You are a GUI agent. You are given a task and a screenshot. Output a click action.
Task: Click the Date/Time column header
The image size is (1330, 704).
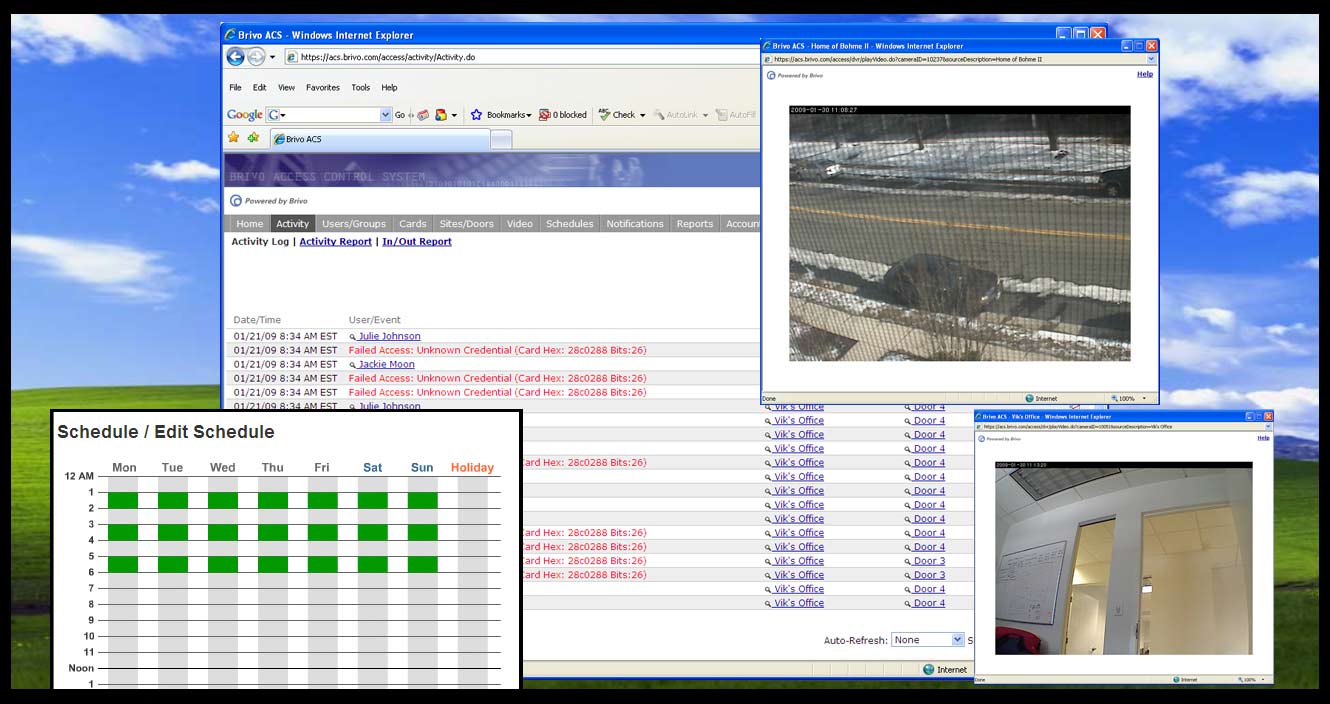click(257, 320)
